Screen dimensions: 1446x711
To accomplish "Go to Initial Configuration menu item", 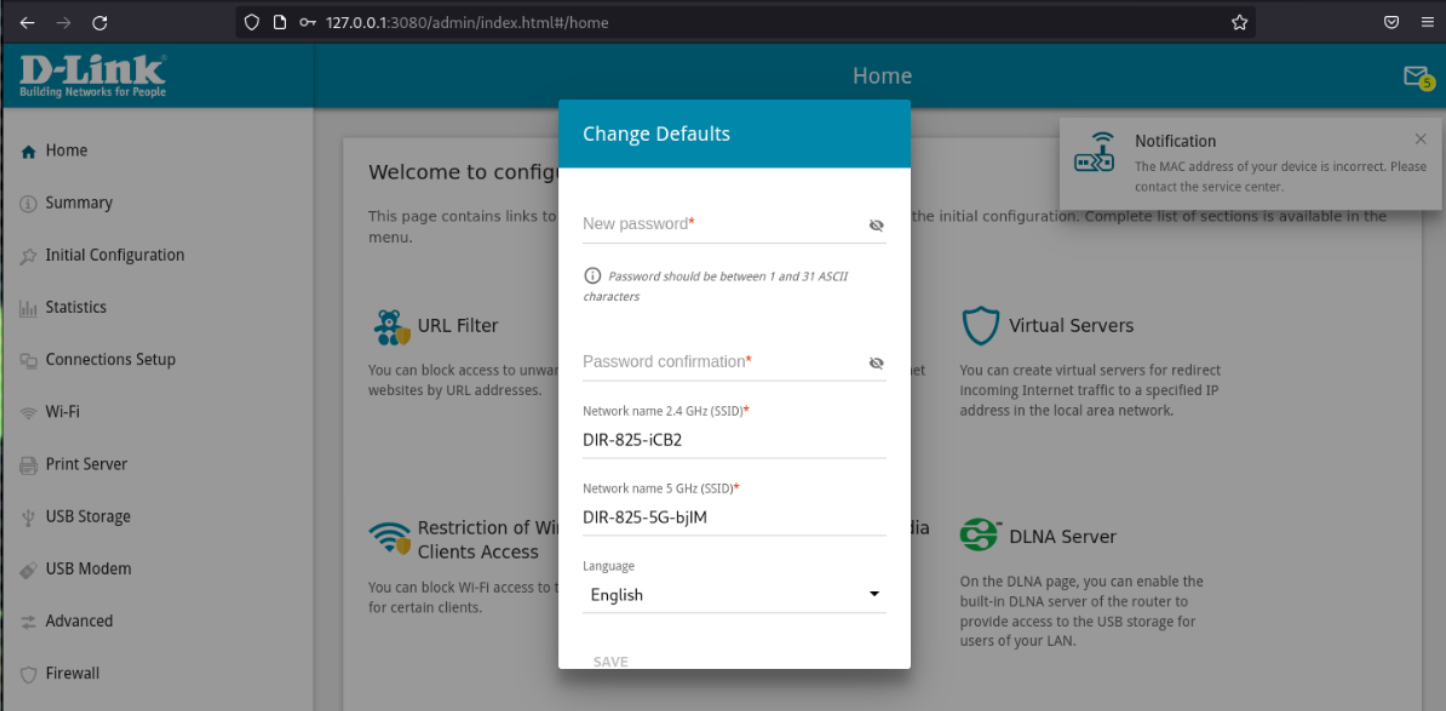I will coord(114,255).
